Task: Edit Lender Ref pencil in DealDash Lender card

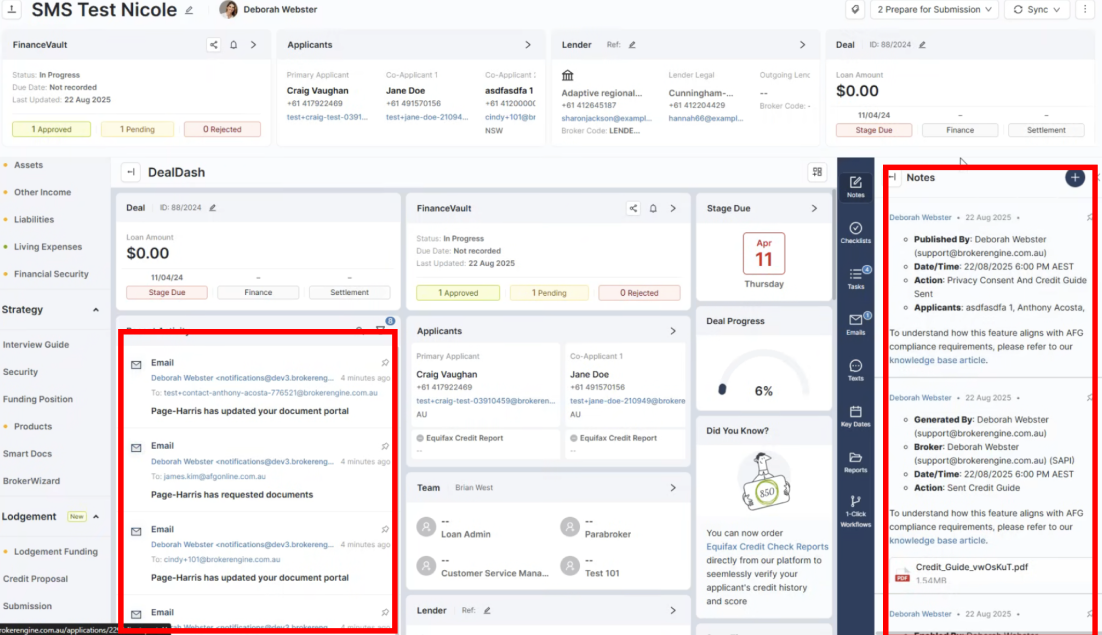Action: tap(487, 610)
